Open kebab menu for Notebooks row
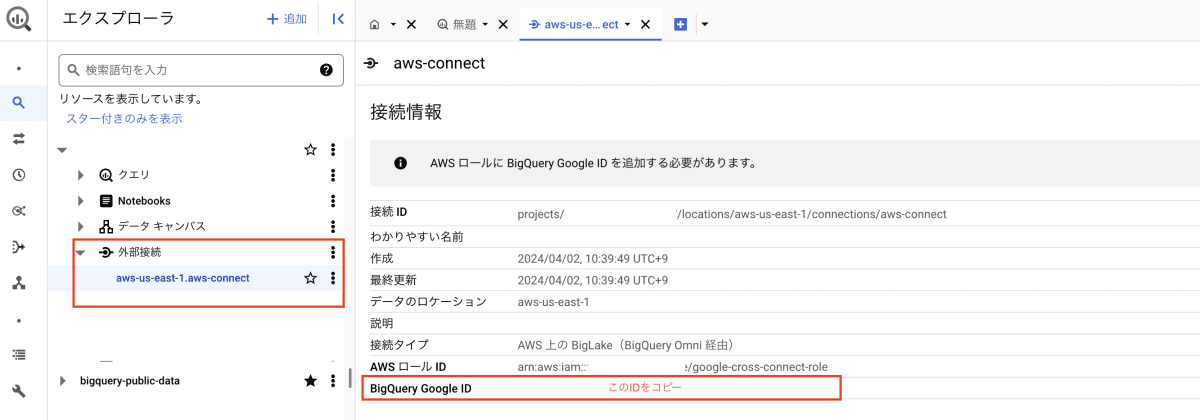The image size is (1200, 420). click(x=333, y=201)
